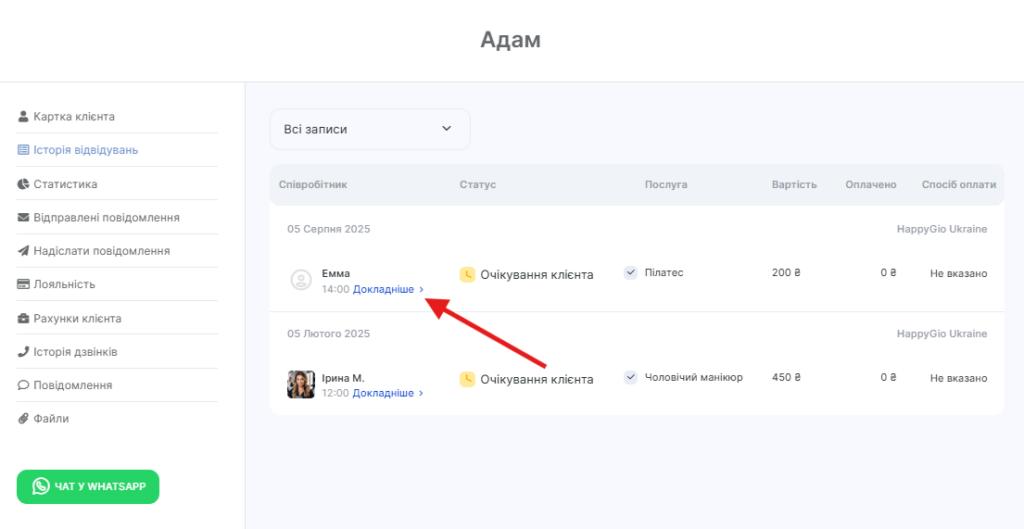Screen dimensions: 1024x529
Task: Expand details chevron for Ірина М. 12:00 visit
Action: pyautogui.click(x=422, y=394)
